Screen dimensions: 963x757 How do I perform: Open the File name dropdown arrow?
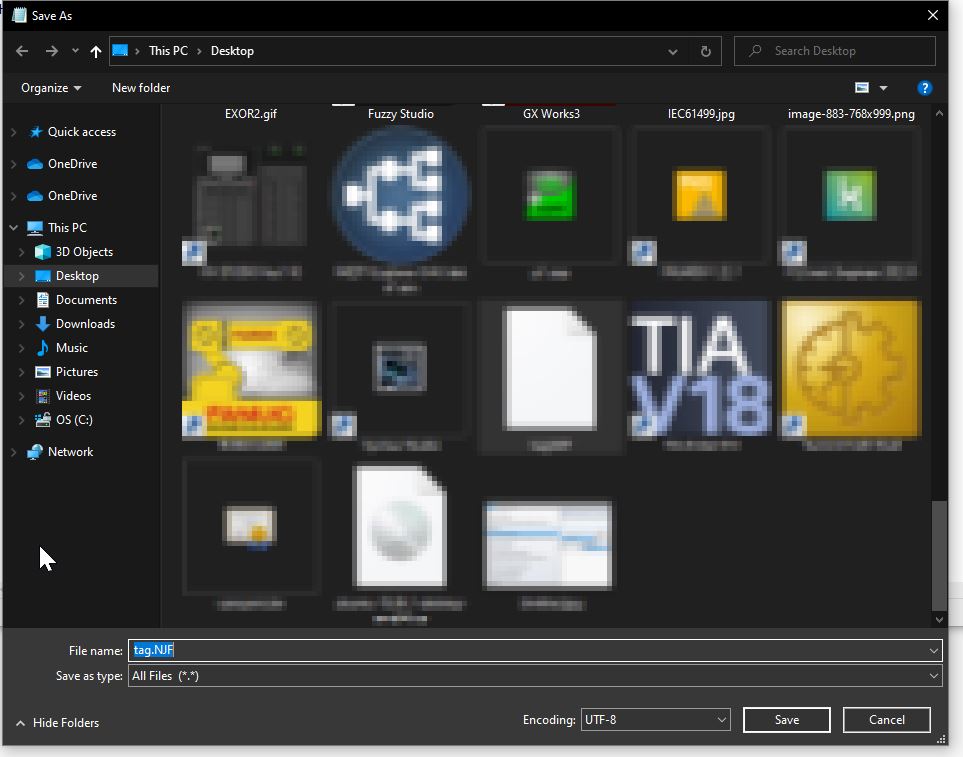point(934,650)
